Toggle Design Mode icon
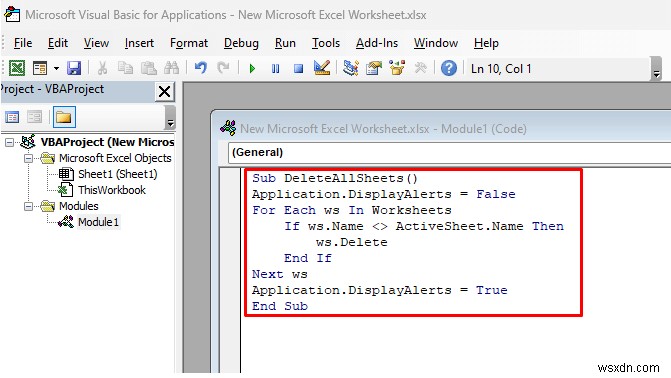 click(x=322, y=68)
